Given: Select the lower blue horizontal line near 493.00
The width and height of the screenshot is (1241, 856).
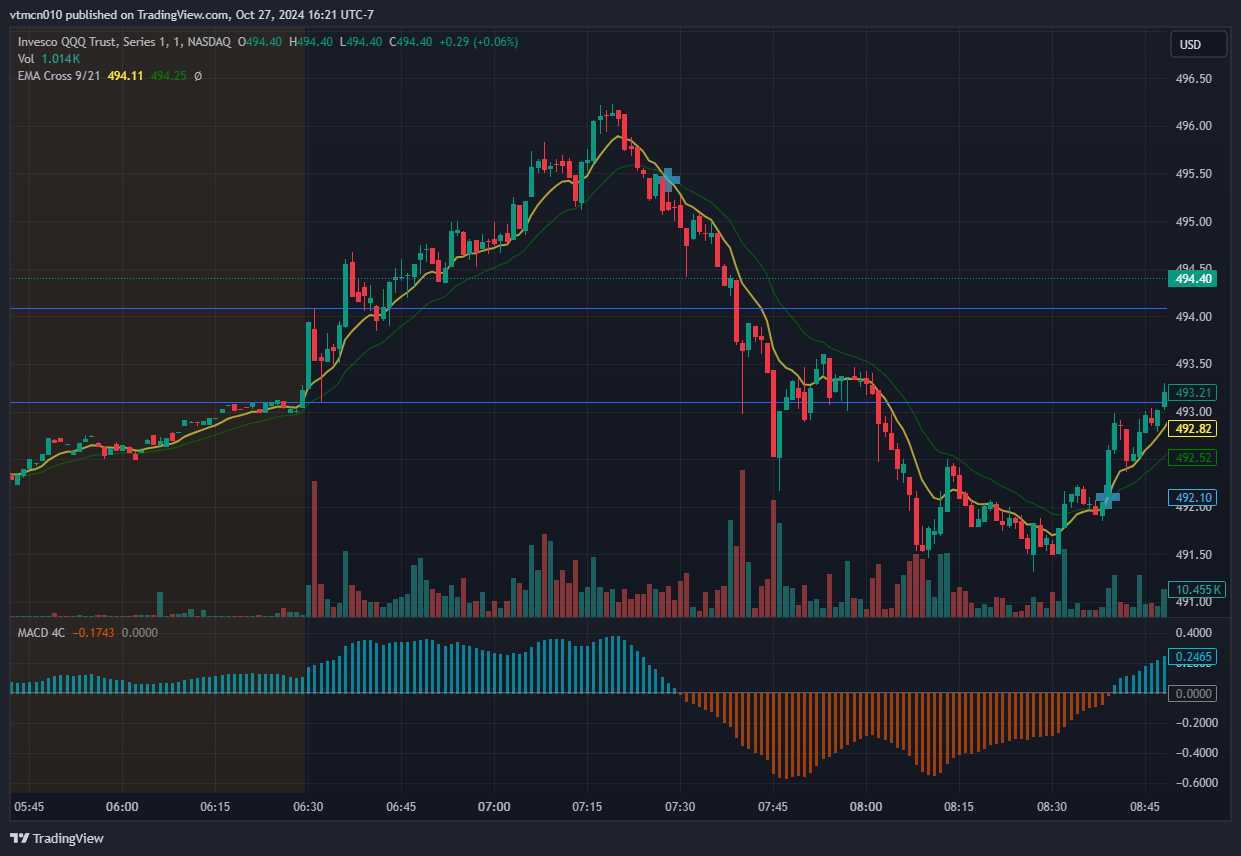Looking at the screenshot, I should pyautogui.click(x=600, y=403).
